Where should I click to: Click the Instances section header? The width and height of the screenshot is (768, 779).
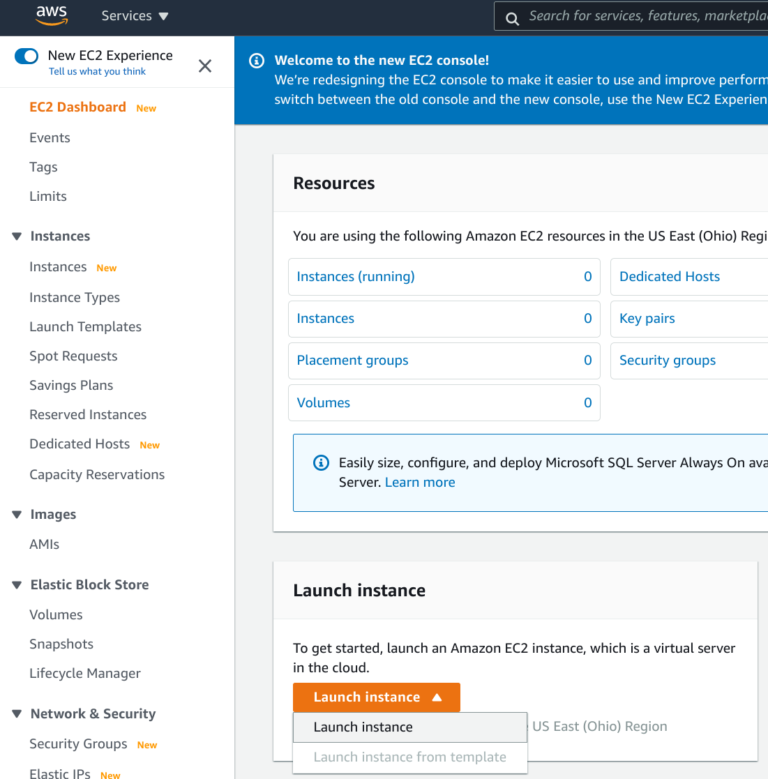pyautogui.click(x=60, y=236)
